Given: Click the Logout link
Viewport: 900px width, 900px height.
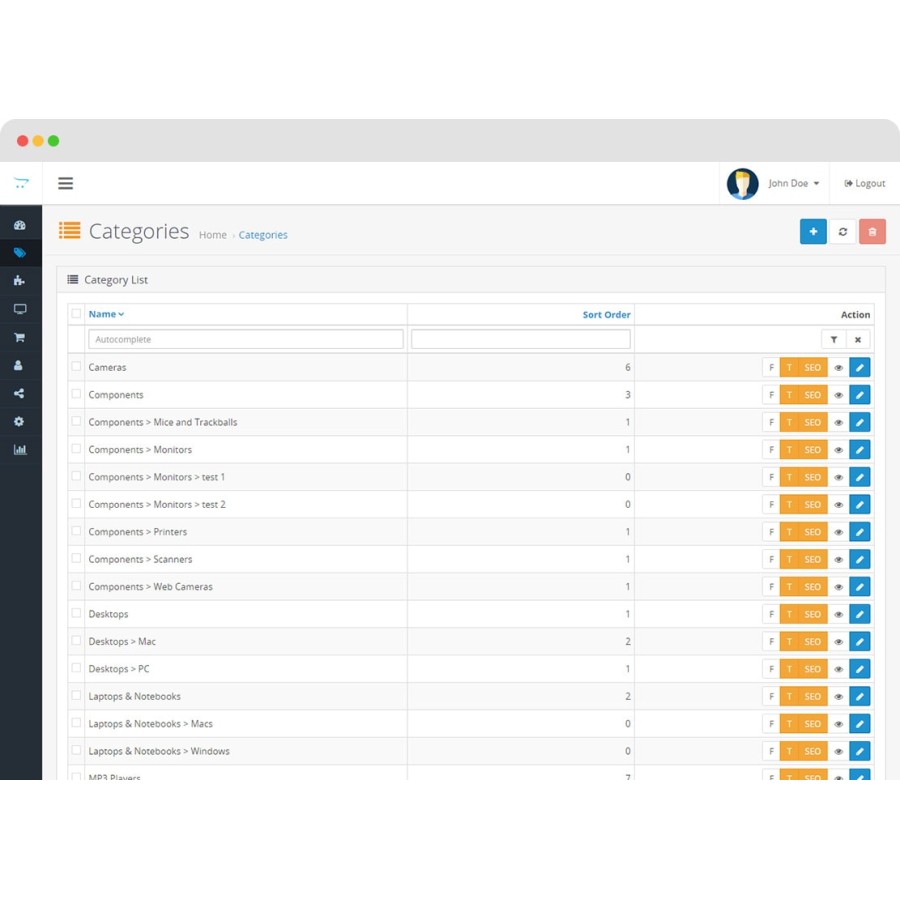Looking at the screenshot, I should coord(864,183).
